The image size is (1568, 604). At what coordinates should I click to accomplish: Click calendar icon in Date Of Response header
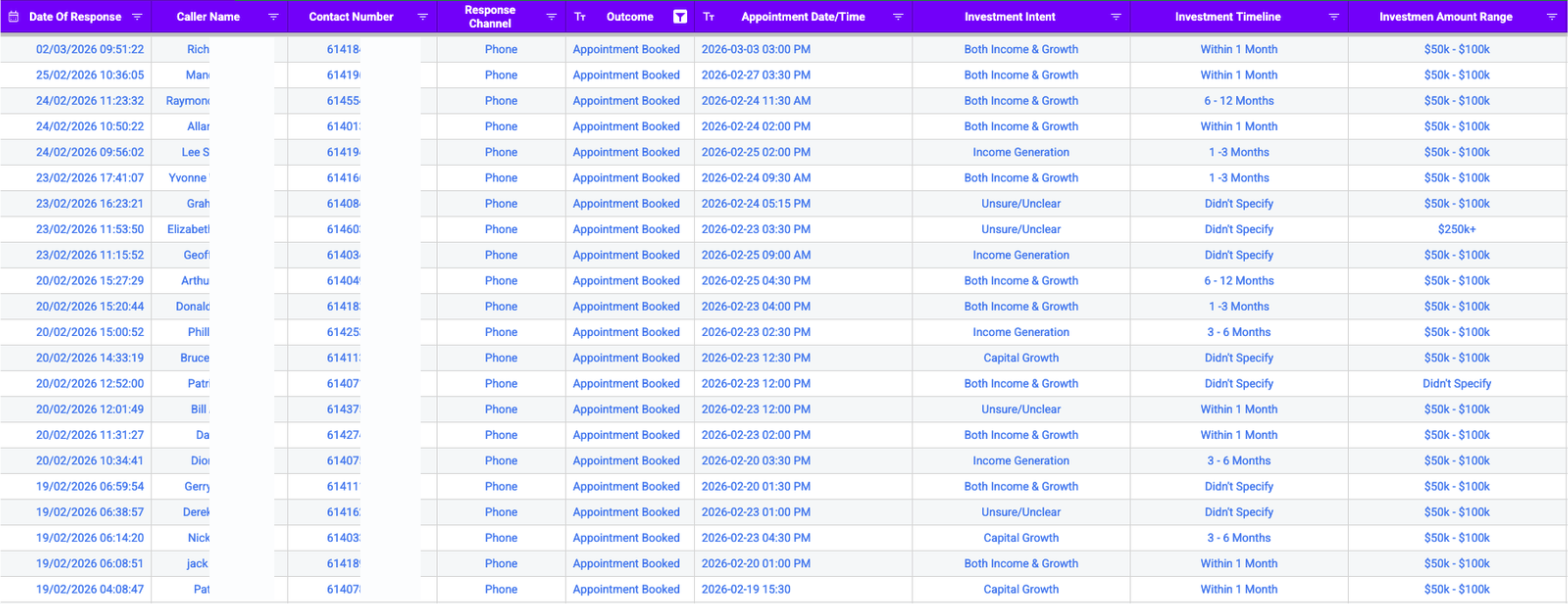[x=14, y=17]
